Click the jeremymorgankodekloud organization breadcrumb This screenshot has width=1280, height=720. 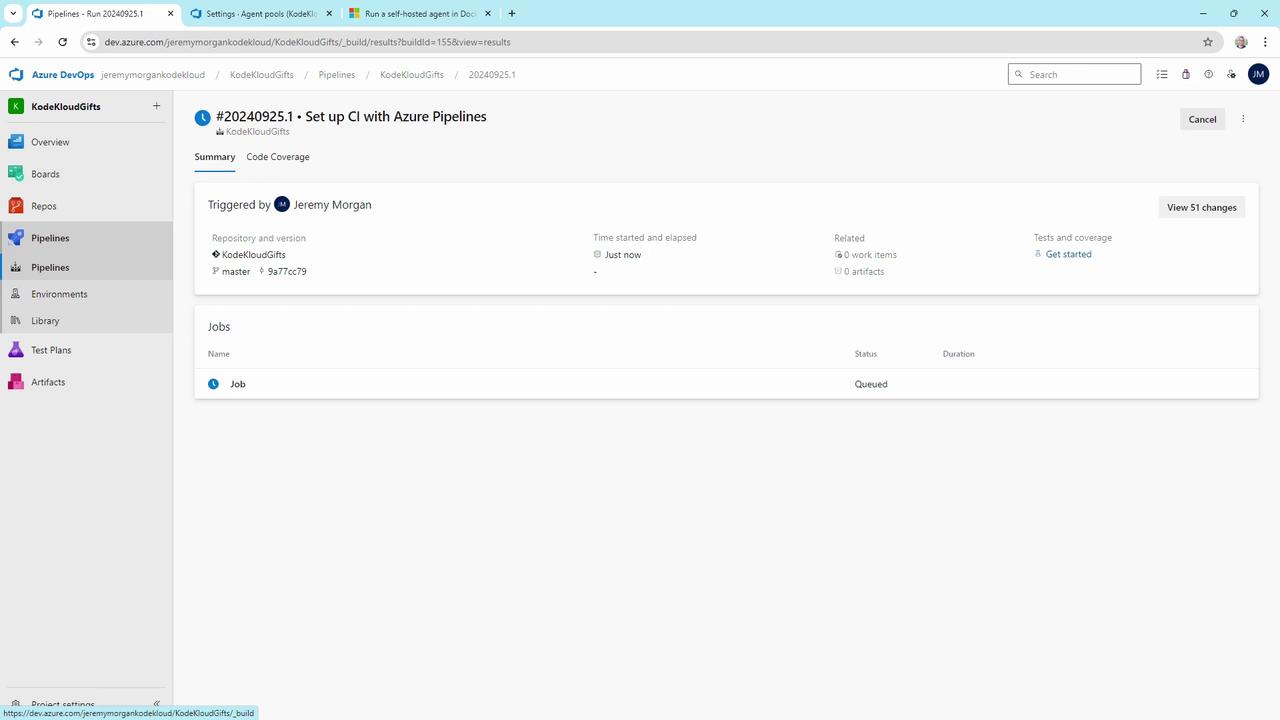click(153, 75)
